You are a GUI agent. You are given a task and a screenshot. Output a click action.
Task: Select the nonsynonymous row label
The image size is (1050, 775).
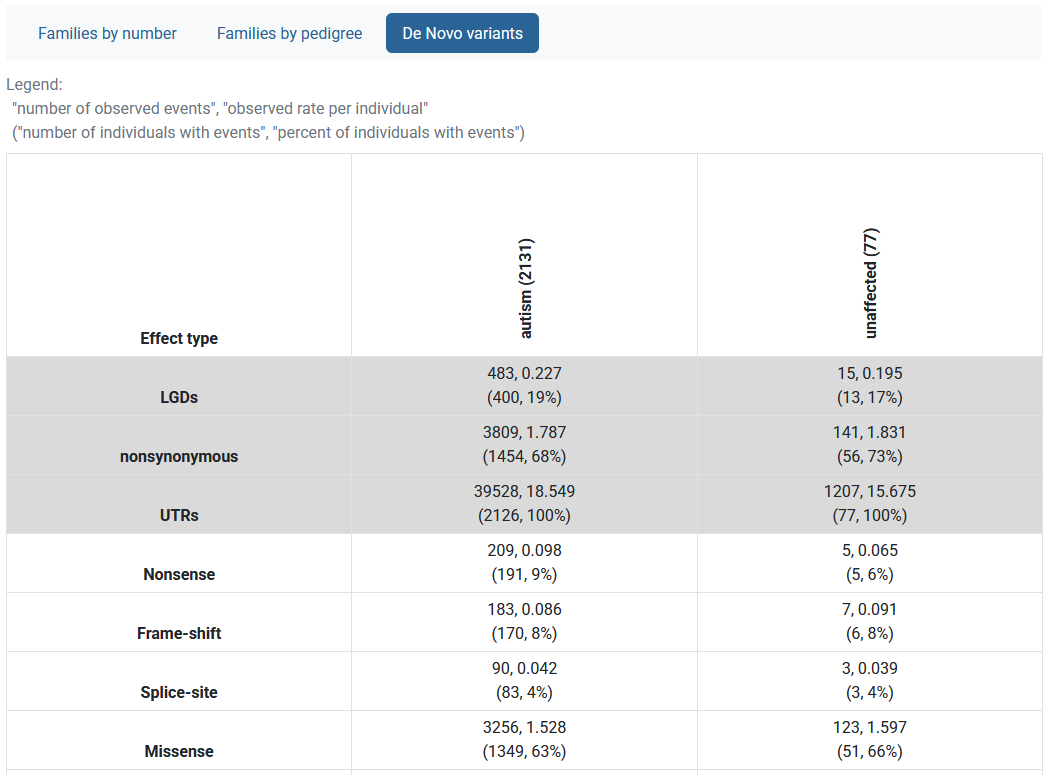tap(179, 456)
